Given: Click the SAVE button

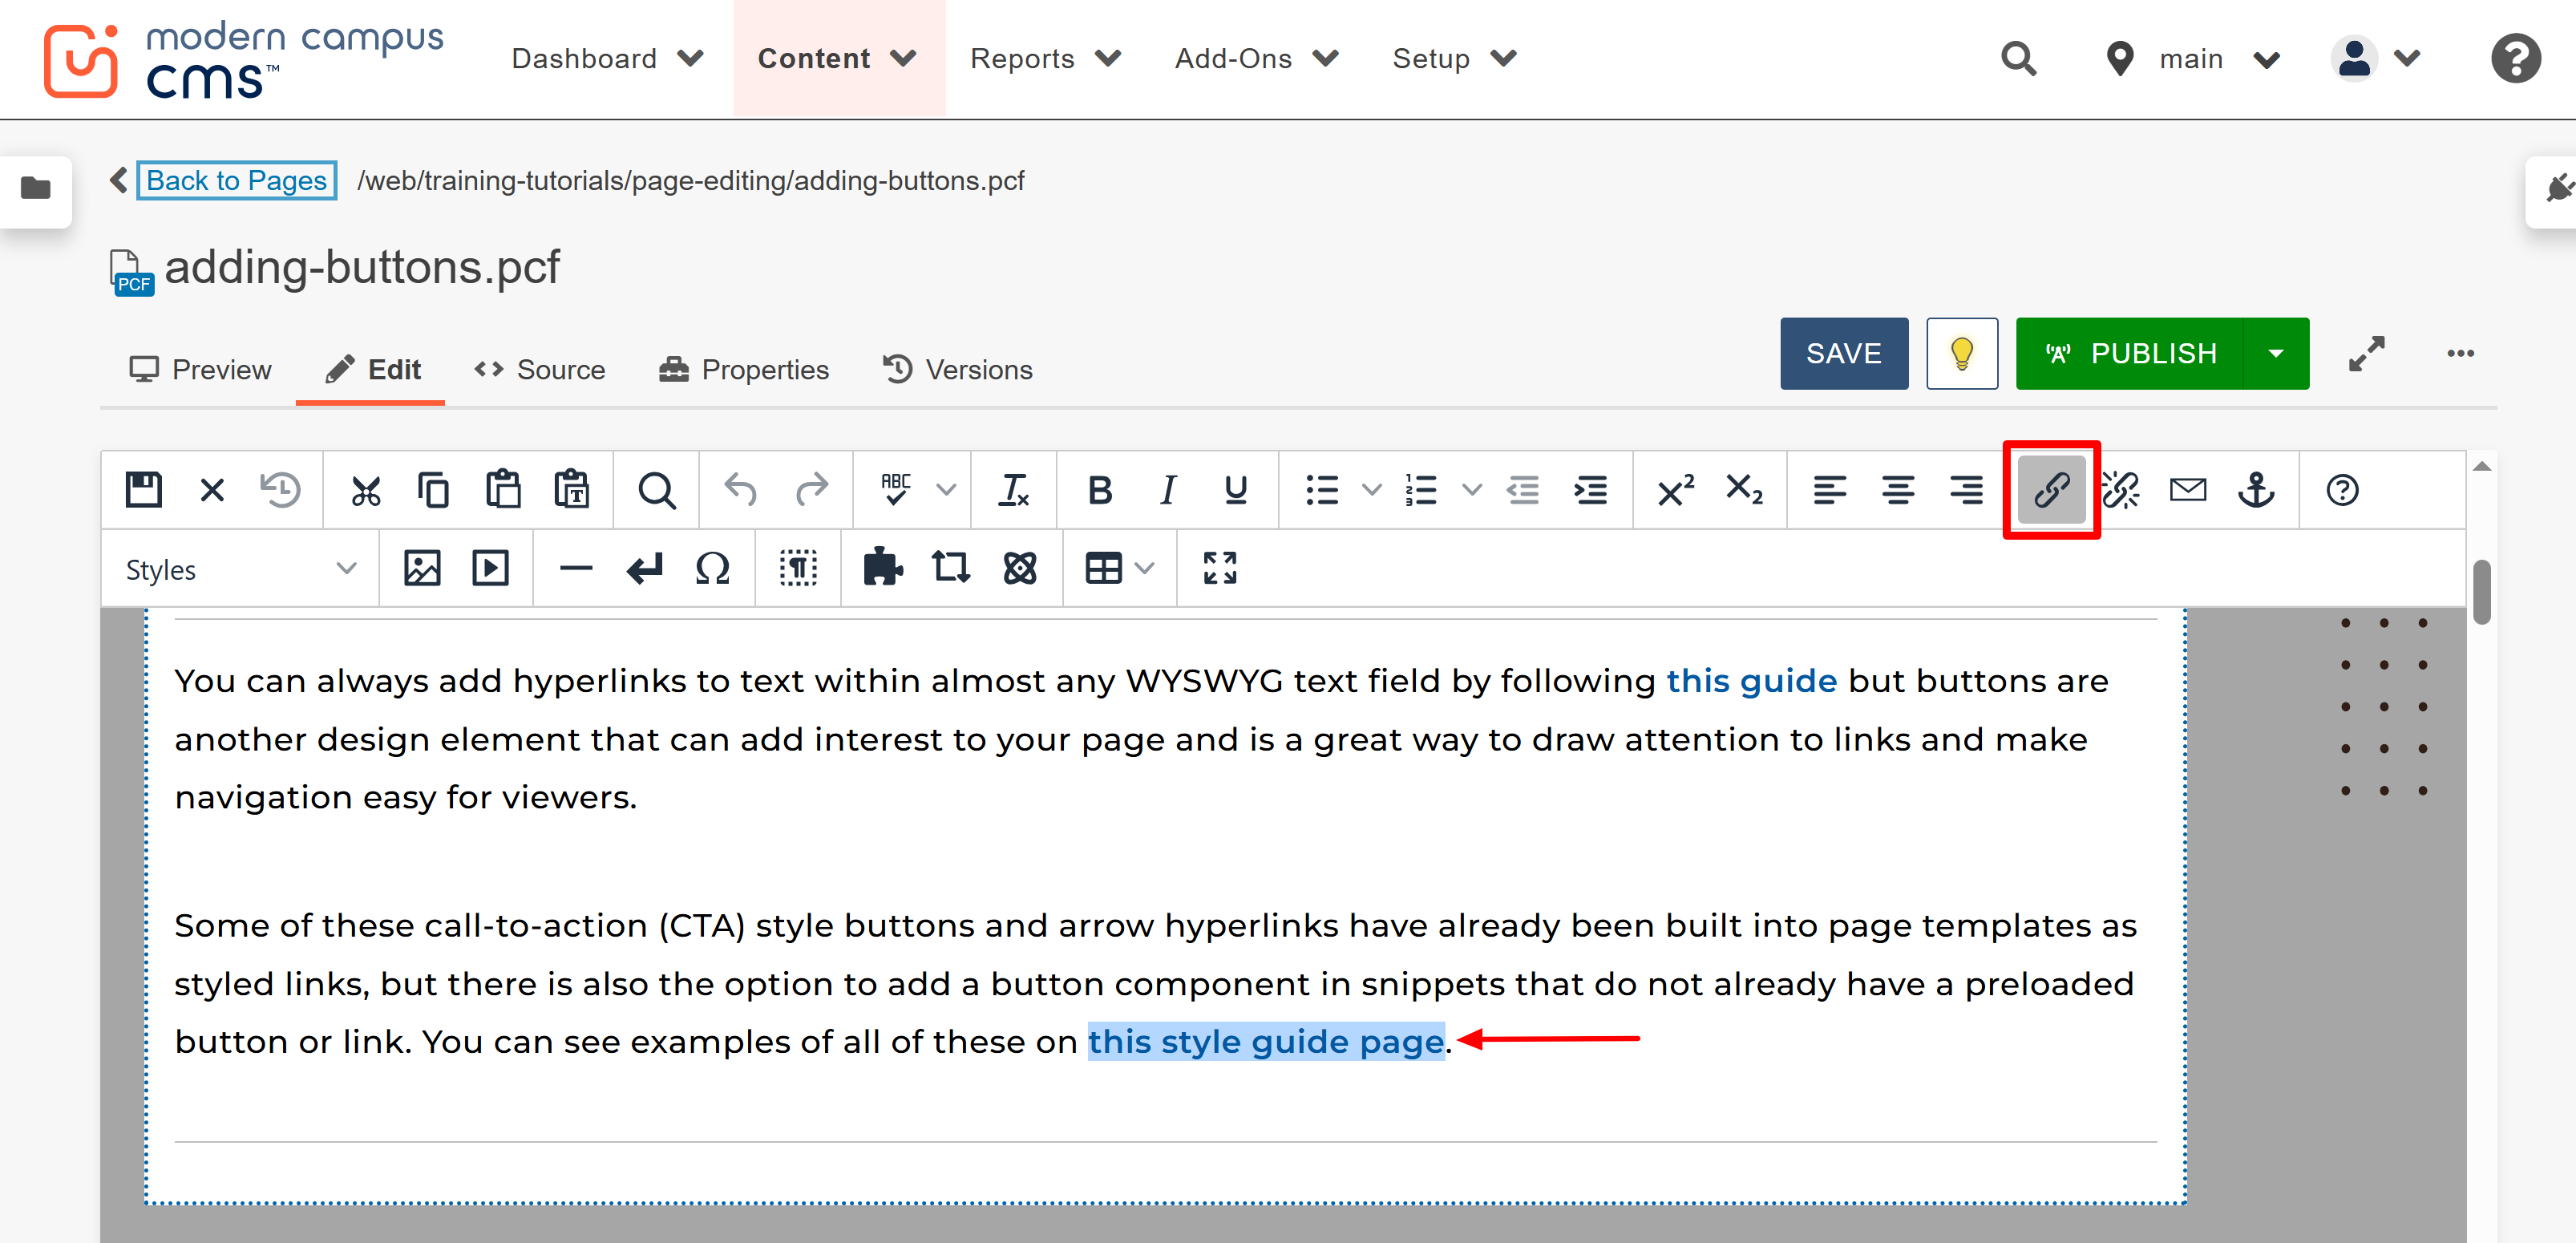Looking at the screenshot, I should (x=1843, y=353).
